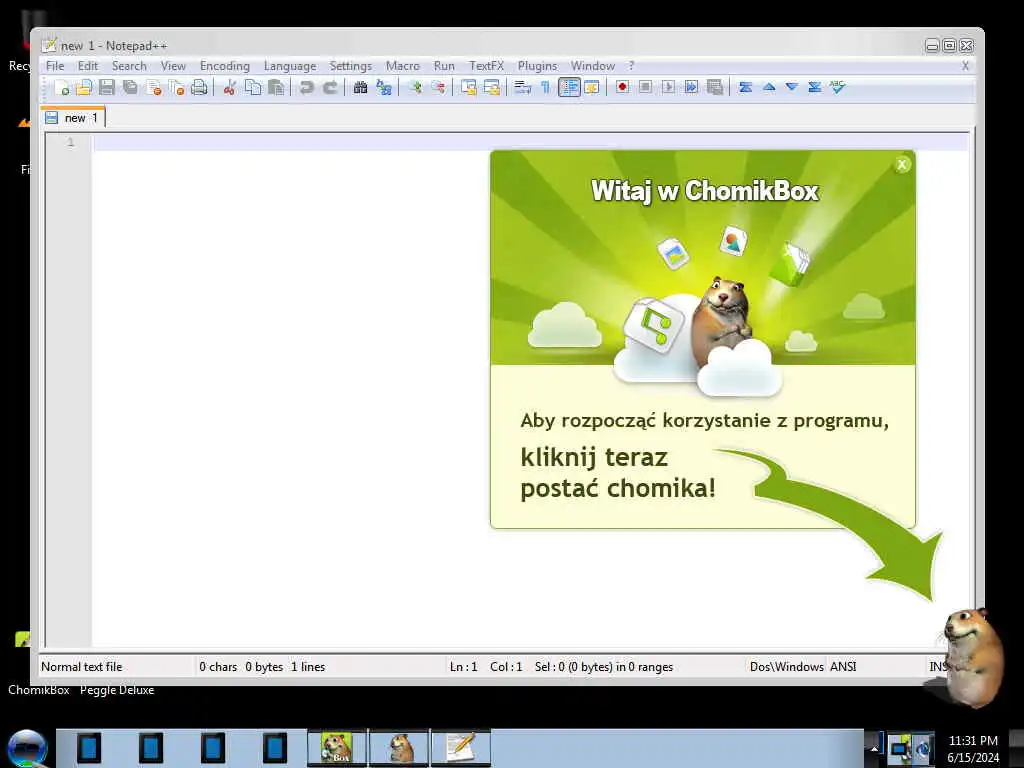The height and width of the screenshot is (768, 1024).
Task: Open the Macro menu
Action: pos(402,66)
